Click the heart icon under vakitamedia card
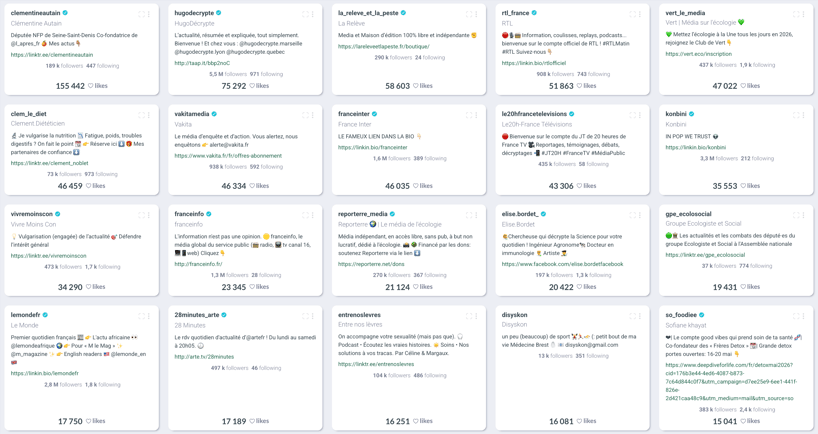Screen dimensions: 818x434 click(x=252, y=186)
